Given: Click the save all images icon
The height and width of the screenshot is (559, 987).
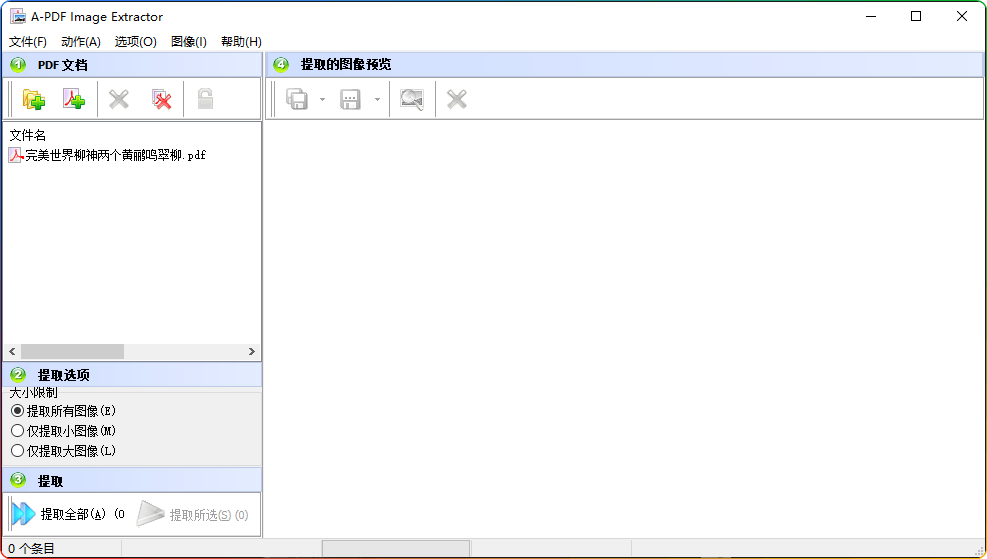Looking at the screenshot, I should 298,99.
